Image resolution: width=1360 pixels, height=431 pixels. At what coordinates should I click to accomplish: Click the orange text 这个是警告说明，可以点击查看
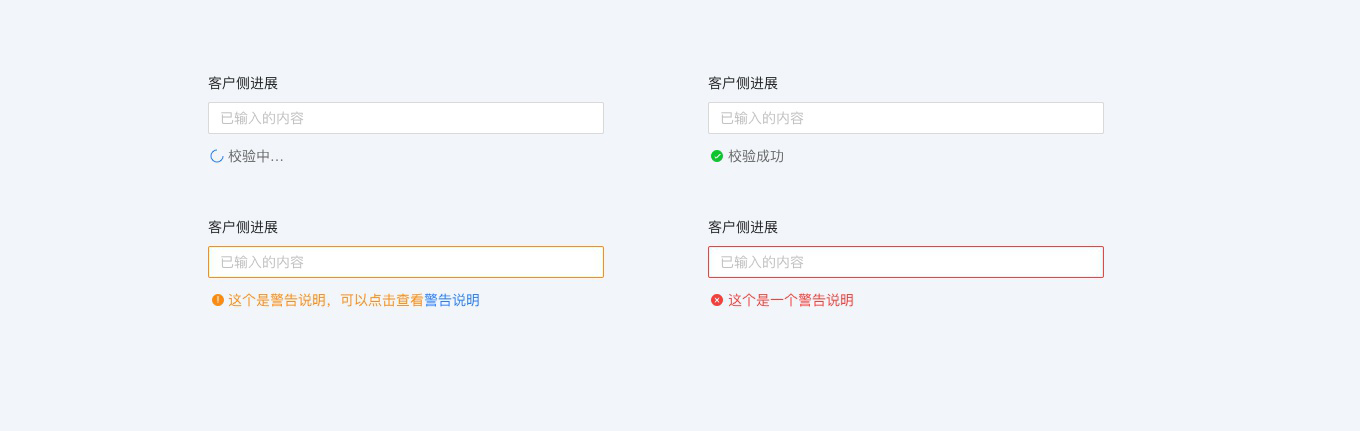(326, 300)
